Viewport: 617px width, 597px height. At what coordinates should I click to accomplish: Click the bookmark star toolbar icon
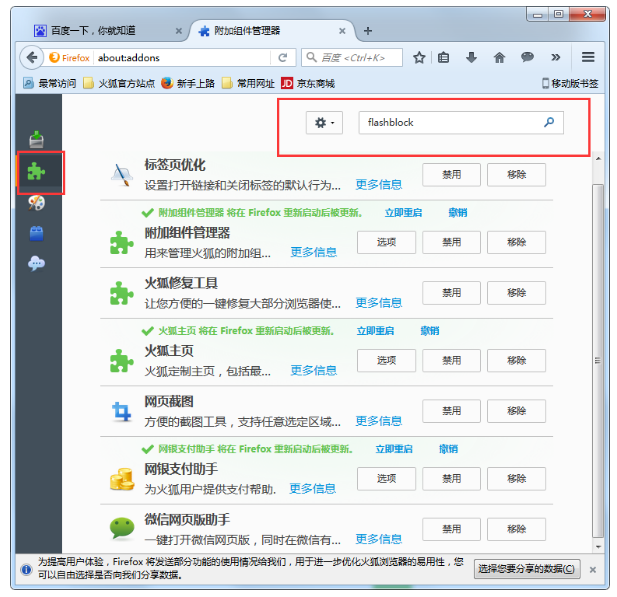tap(419, 58)
